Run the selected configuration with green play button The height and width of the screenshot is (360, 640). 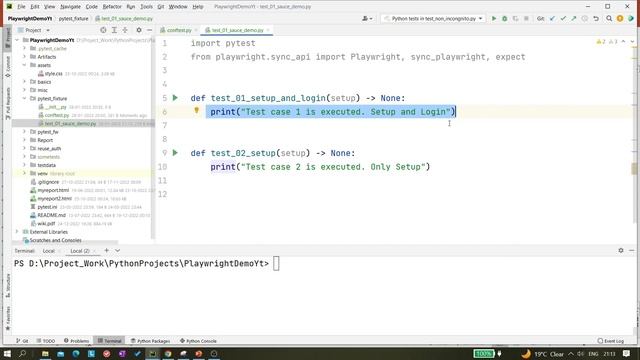pyautogui.click(x=494, y=18)
